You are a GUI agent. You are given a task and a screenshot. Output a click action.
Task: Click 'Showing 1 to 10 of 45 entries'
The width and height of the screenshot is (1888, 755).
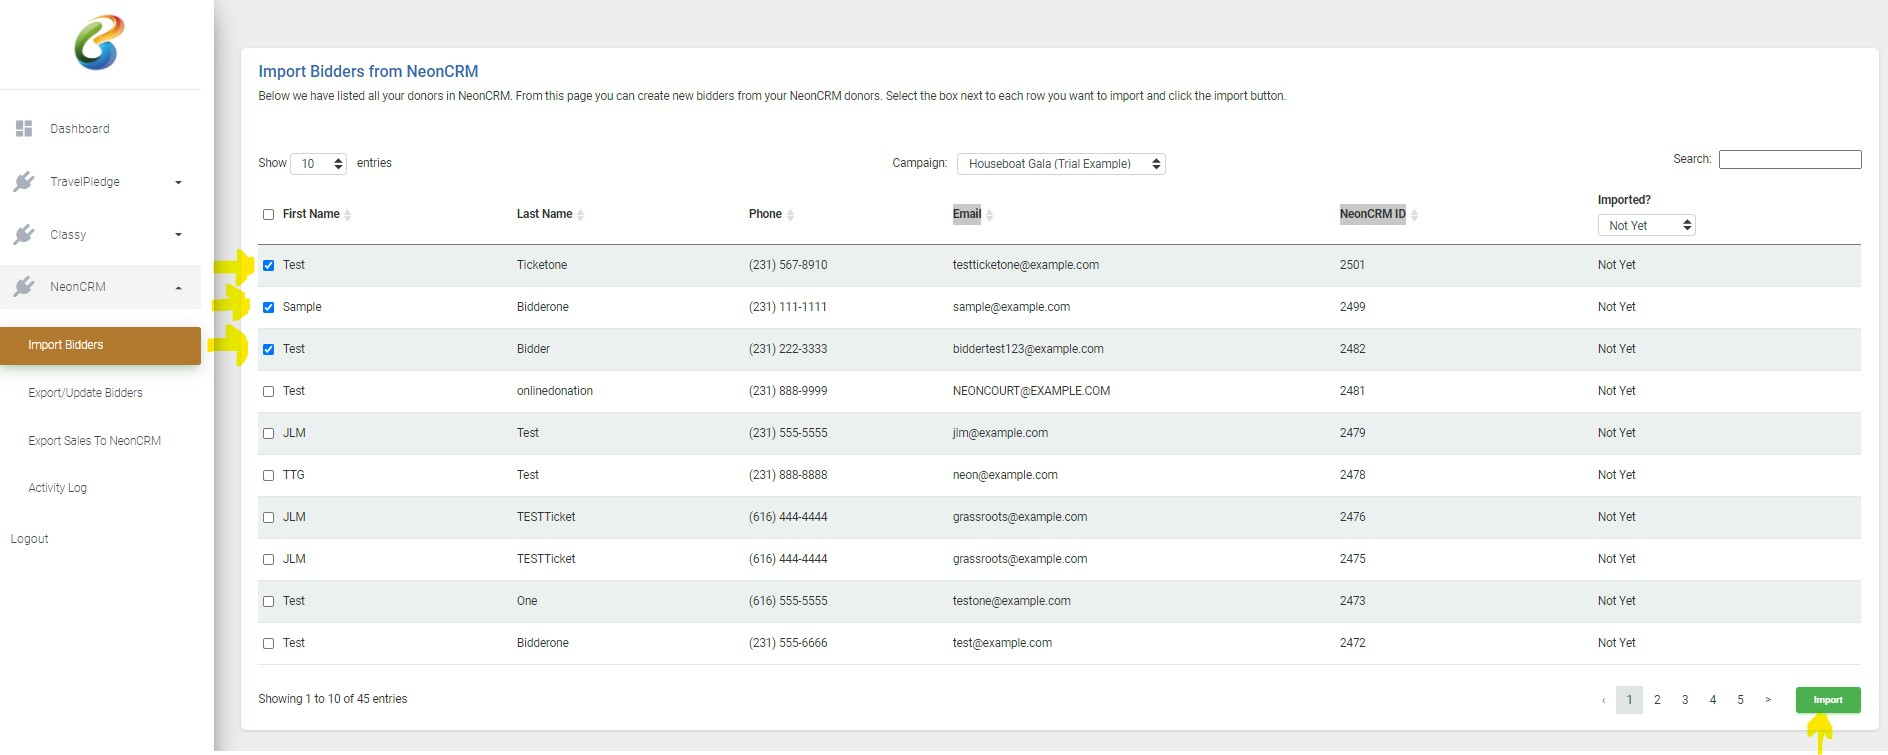[333, 699]
